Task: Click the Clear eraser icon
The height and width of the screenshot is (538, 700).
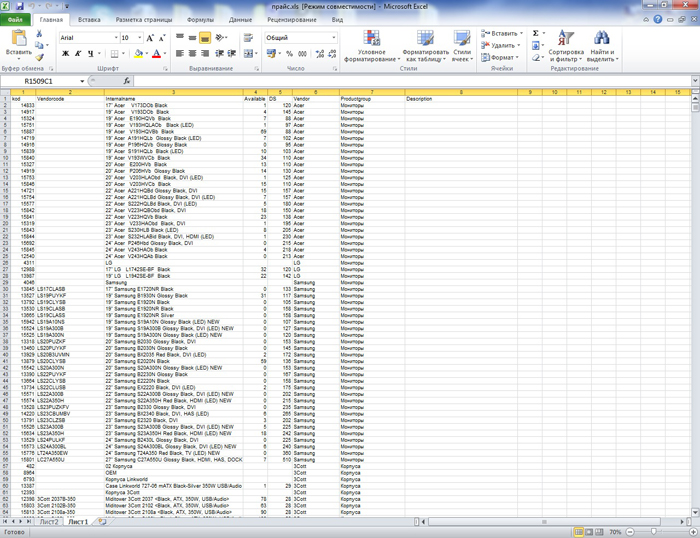Action: [536, 58]
